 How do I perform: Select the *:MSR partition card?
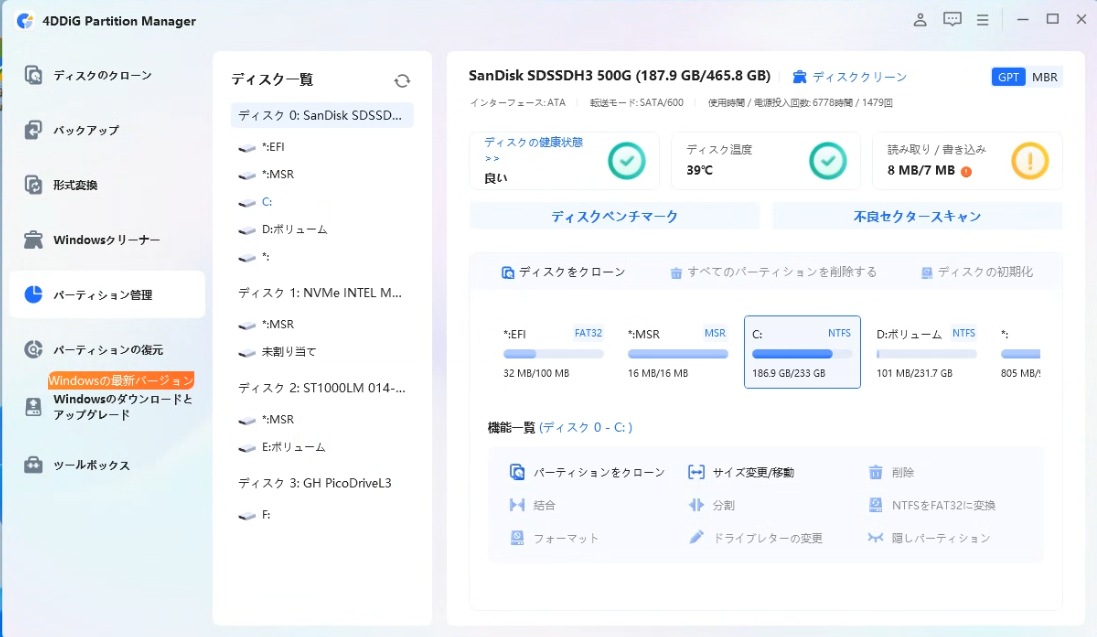tap(677, 352)
